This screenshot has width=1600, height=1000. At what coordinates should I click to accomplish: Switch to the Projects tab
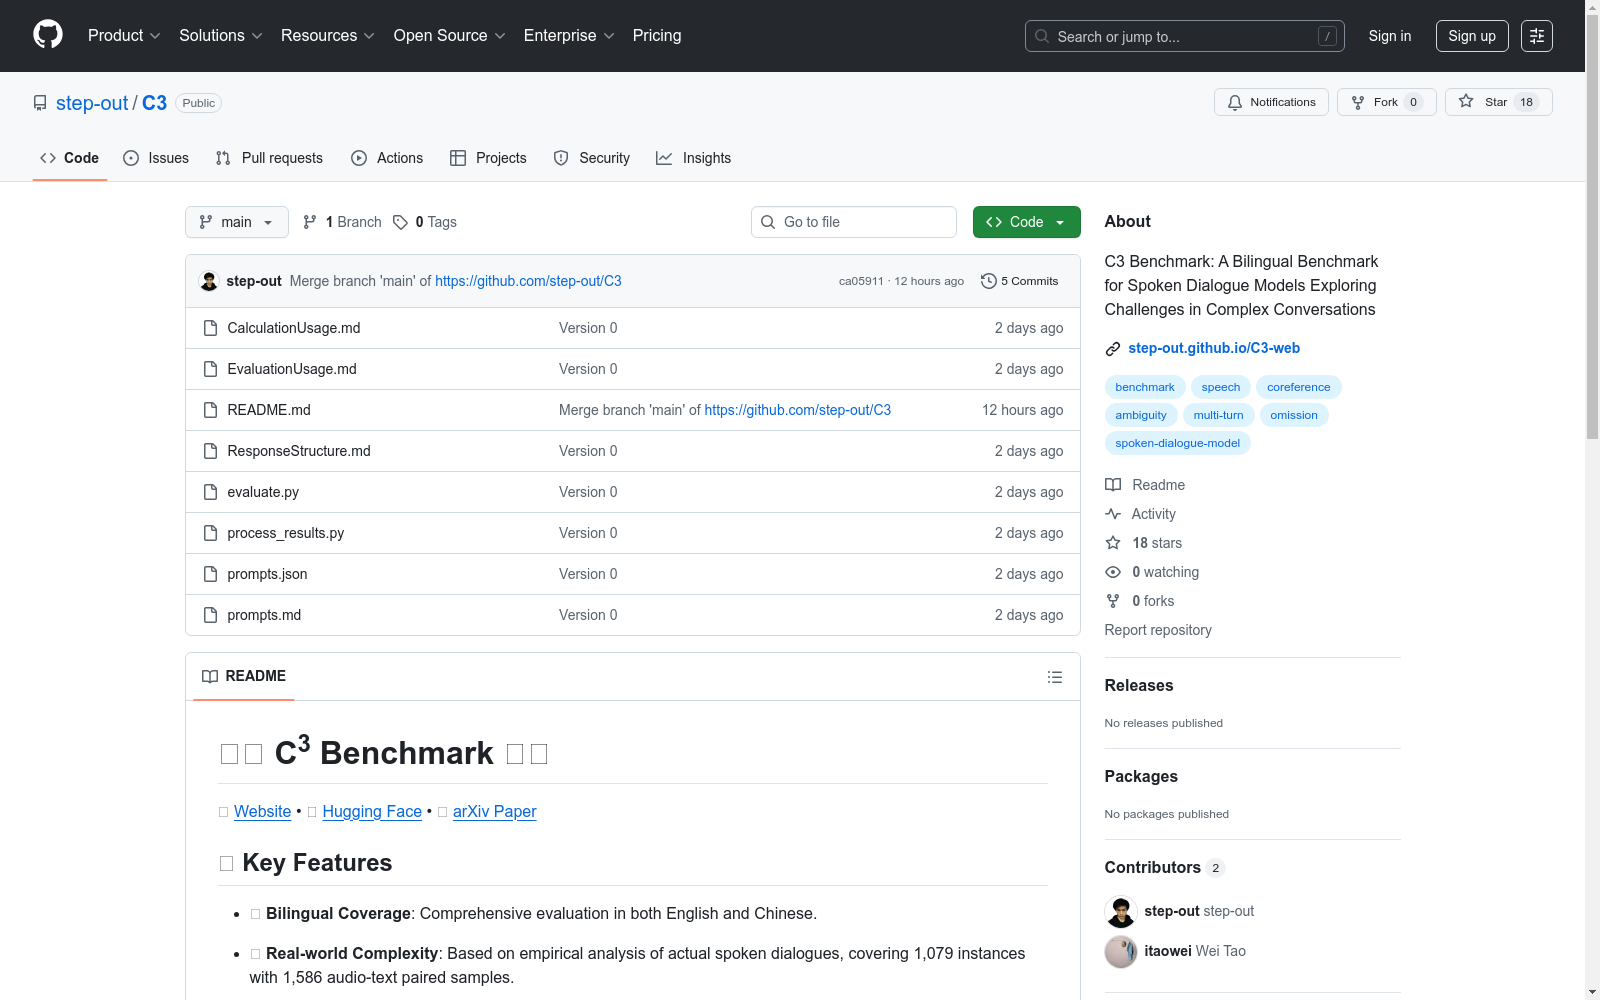[488, 158]
